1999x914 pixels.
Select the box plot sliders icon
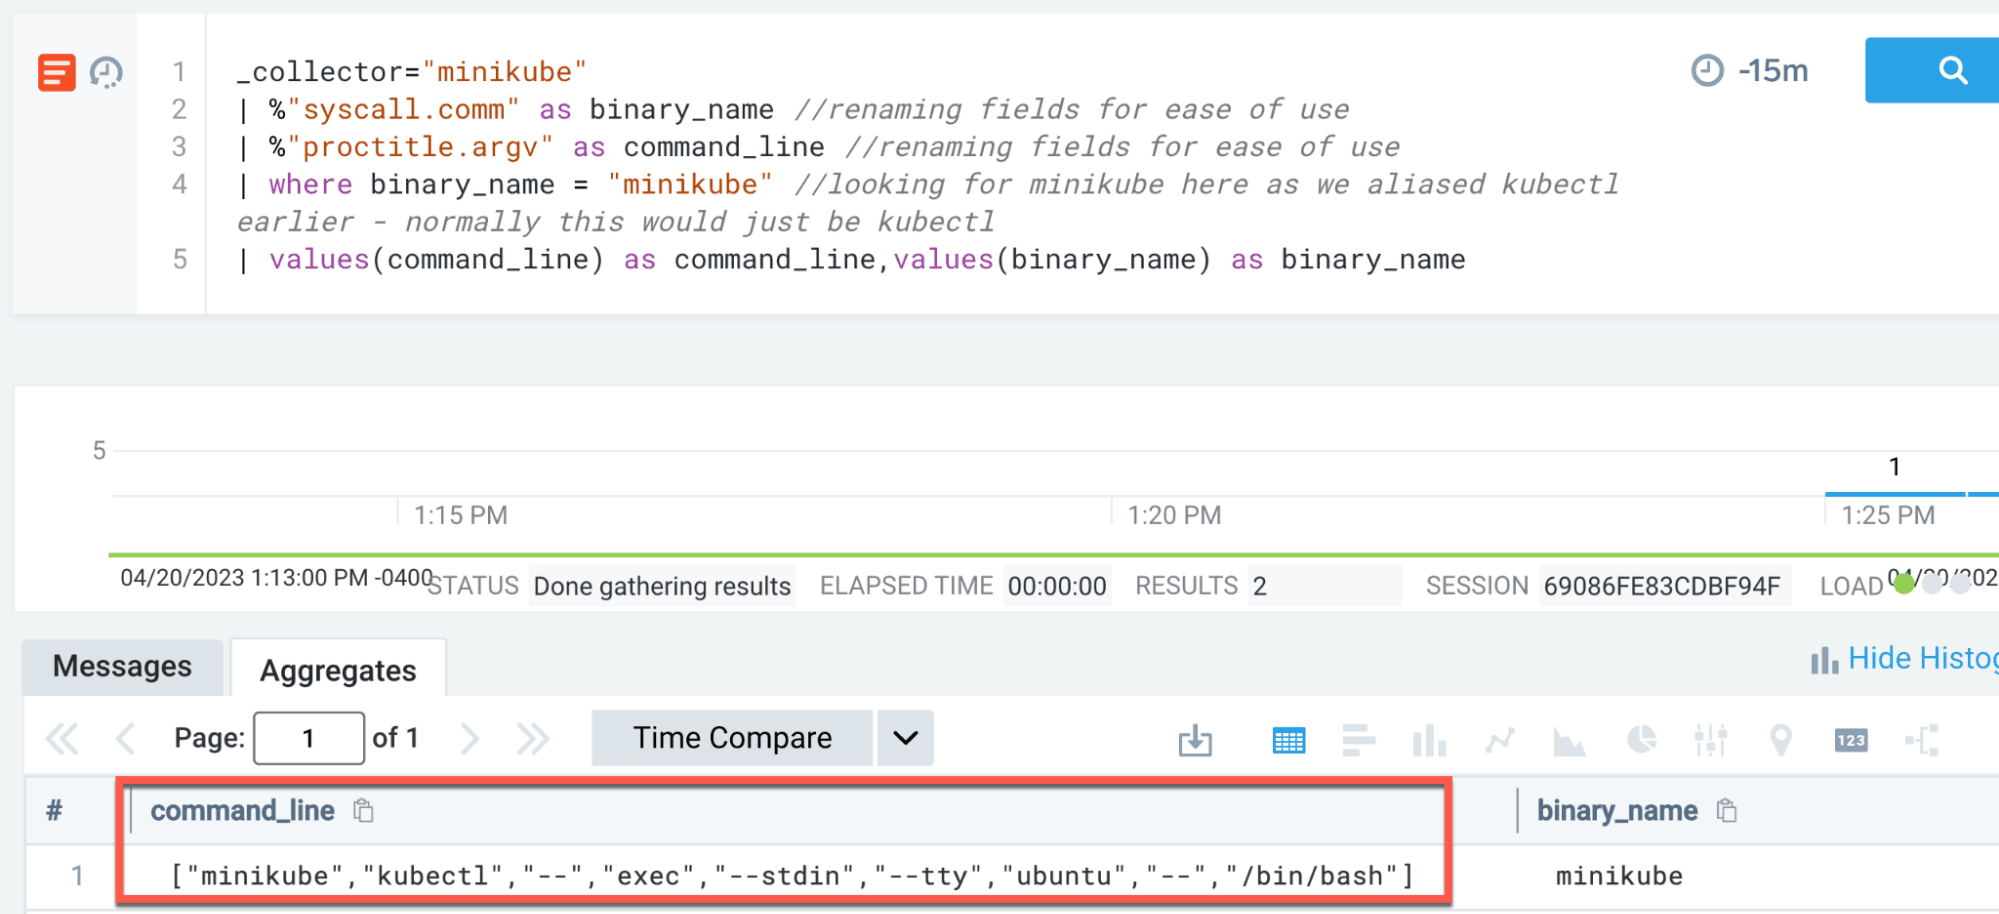coord(1711,740)
